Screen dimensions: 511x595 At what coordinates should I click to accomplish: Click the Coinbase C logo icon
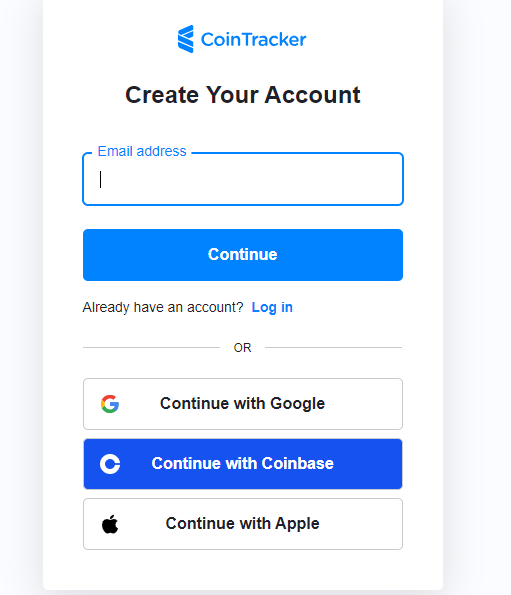[110, 464]
